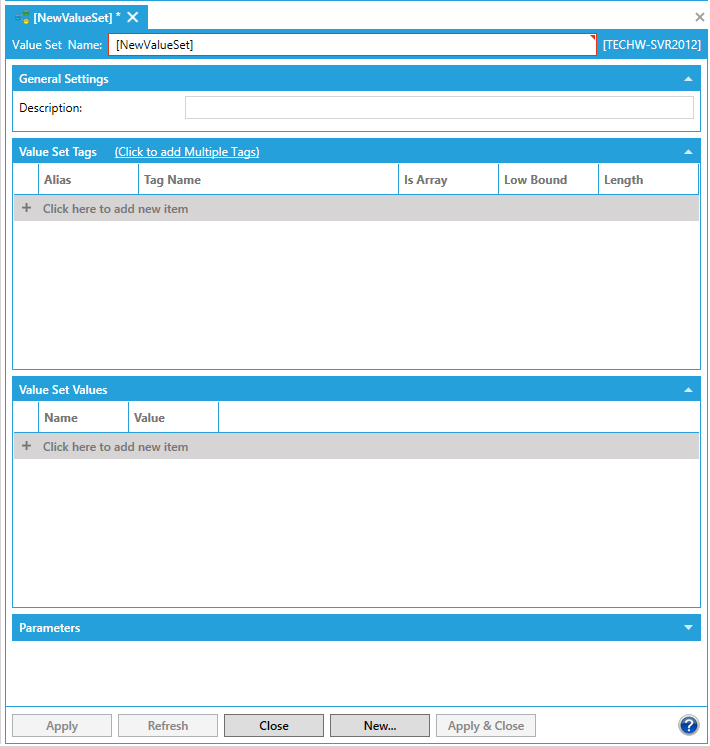710x748 pixels.
Task: Click plus icon in Value Set Tags row
Action: point(27,209)
